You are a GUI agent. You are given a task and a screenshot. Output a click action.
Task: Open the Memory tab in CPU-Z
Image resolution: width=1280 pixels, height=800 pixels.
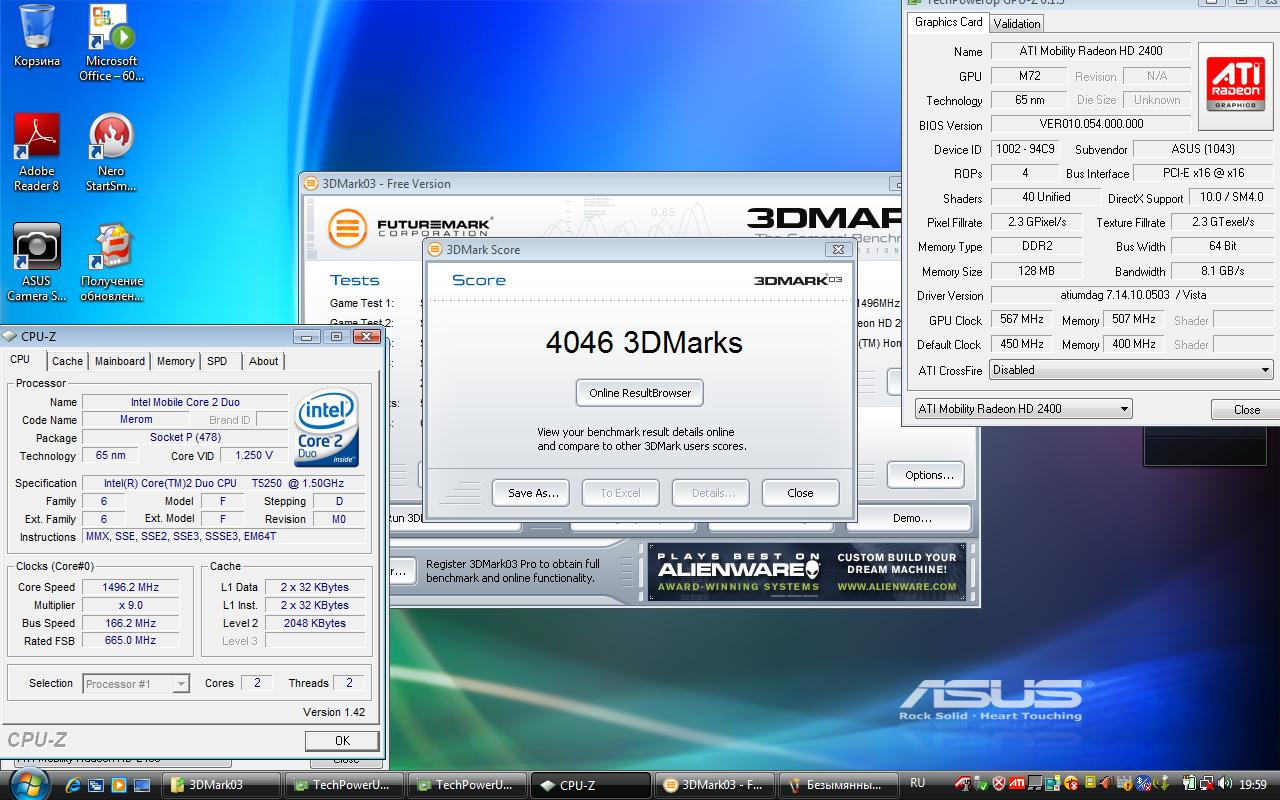pos(175,361)
